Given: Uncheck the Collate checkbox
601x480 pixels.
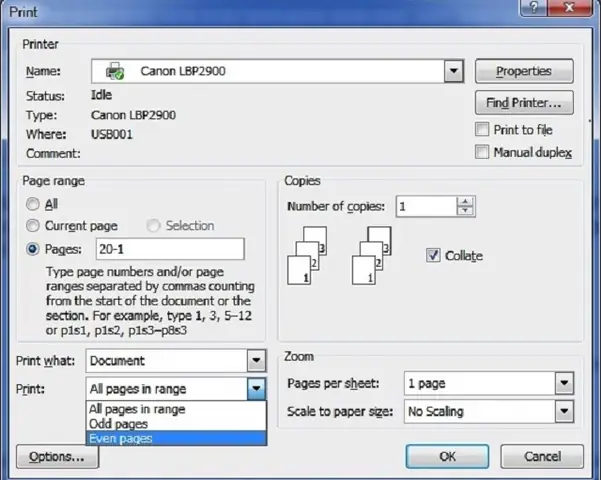Looking at the screenshot, I should 433,255.
